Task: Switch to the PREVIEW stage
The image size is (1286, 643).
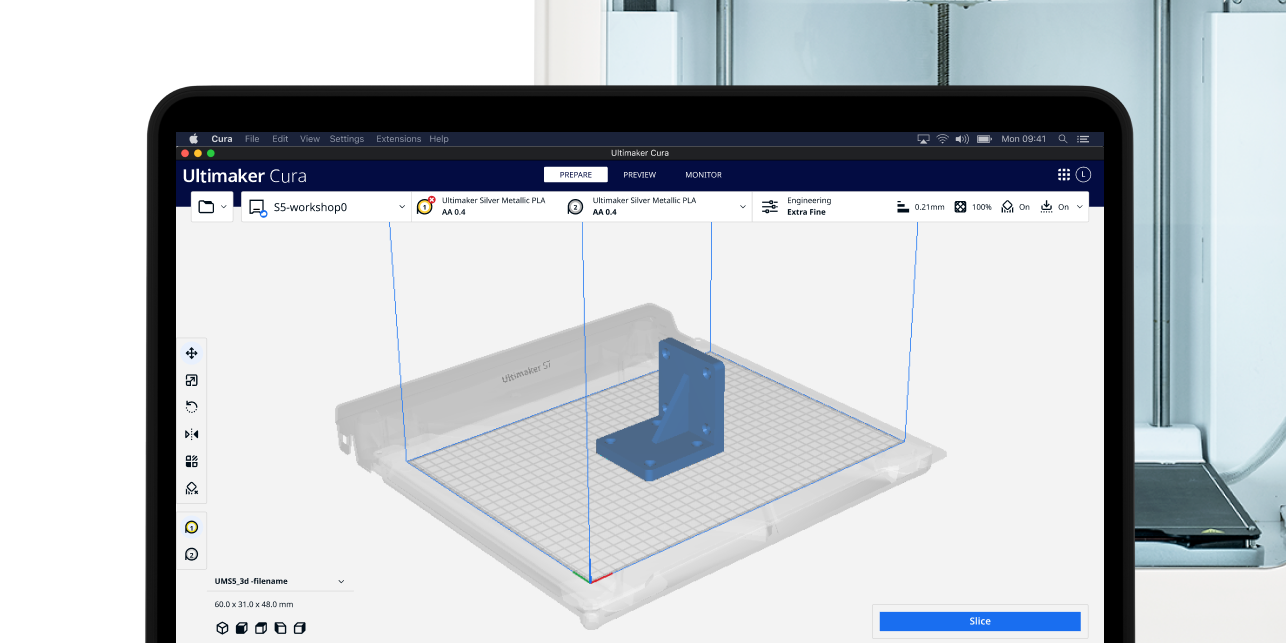Action: [640, 175]
